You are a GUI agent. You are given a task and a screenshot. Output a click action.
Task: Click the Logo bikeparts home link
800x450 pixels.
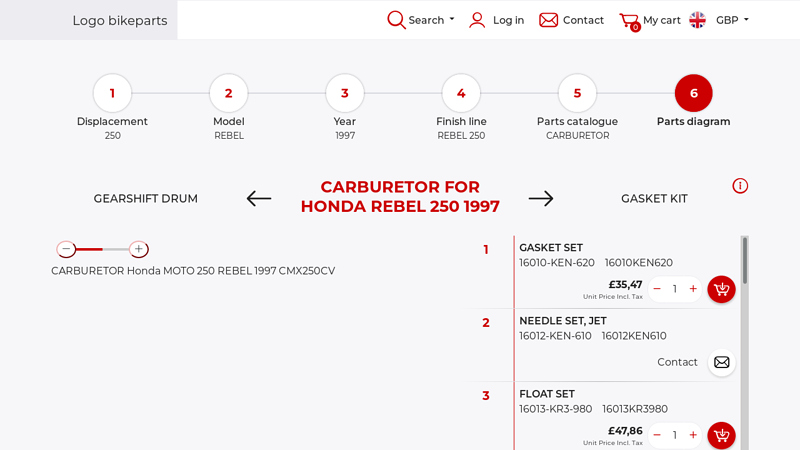(120, 20)
